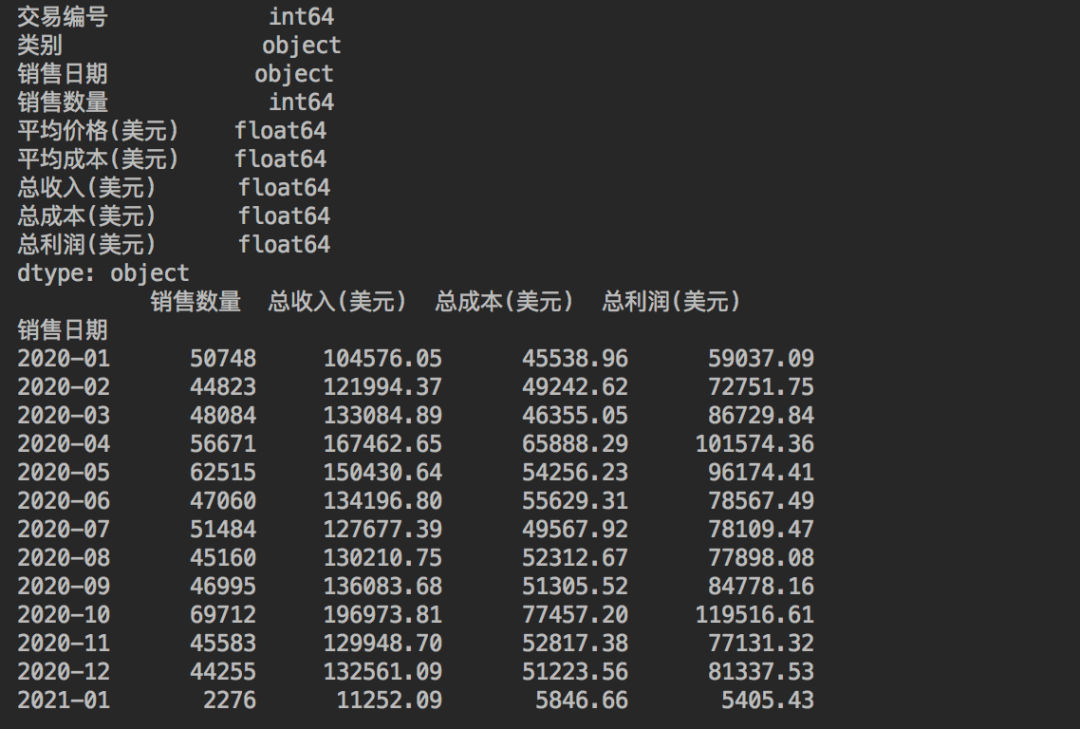Click the profit value 119516.61
1080x729 pixels.
[x=754, y=615]
